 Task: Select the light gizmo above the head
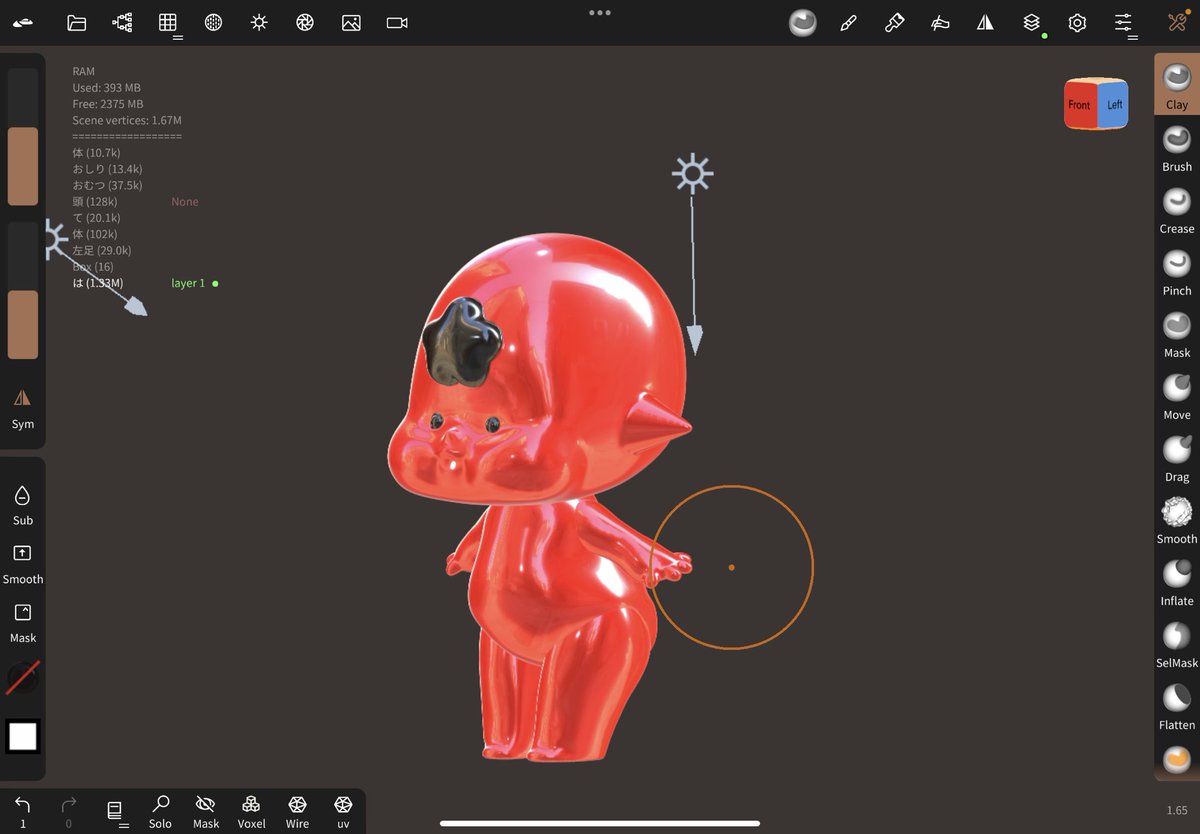[692, 174]
